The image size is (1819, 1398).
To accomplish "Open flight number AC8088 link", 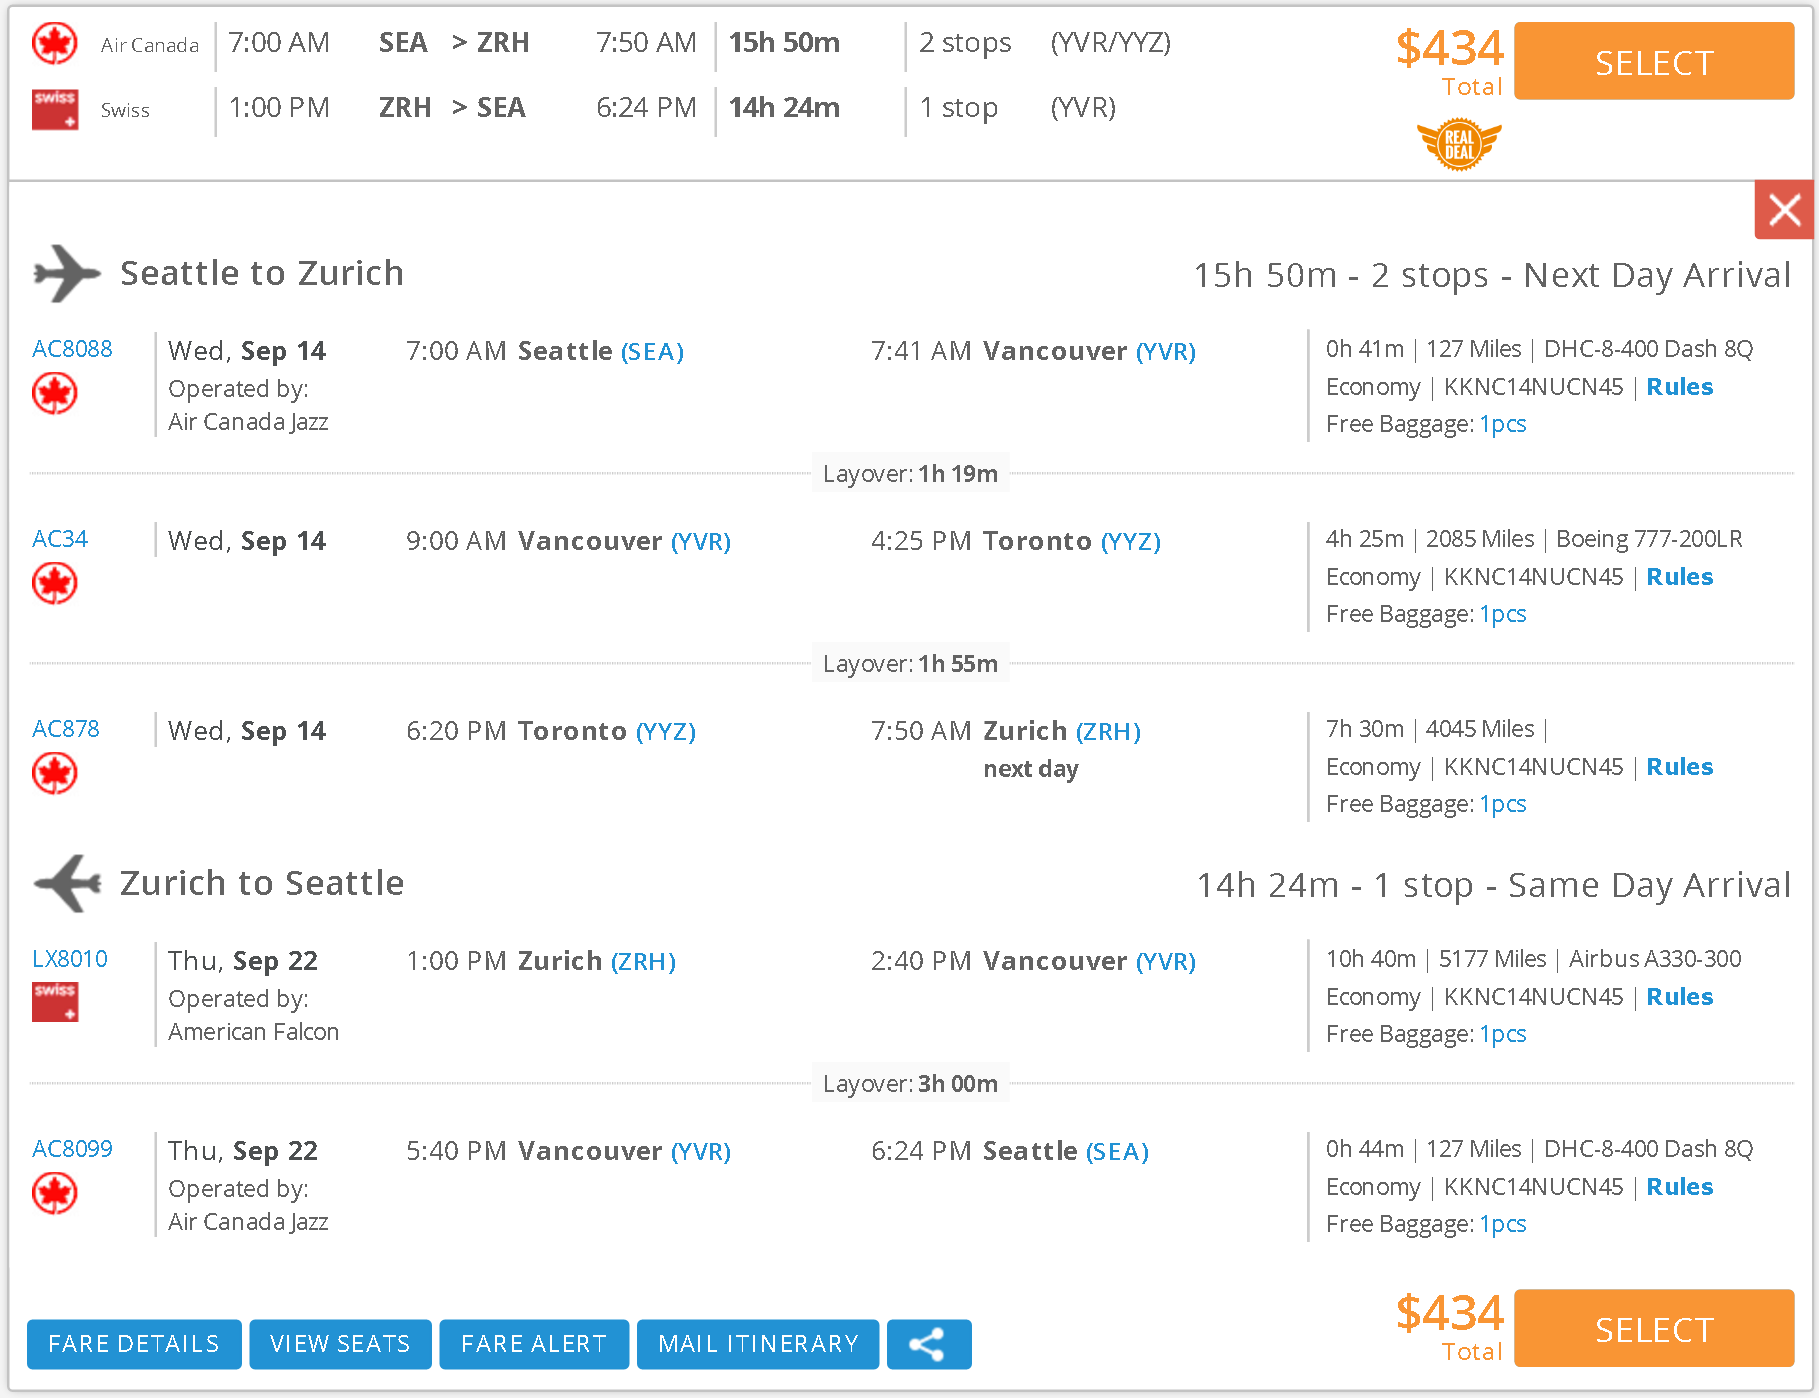I will coord(72,349).
